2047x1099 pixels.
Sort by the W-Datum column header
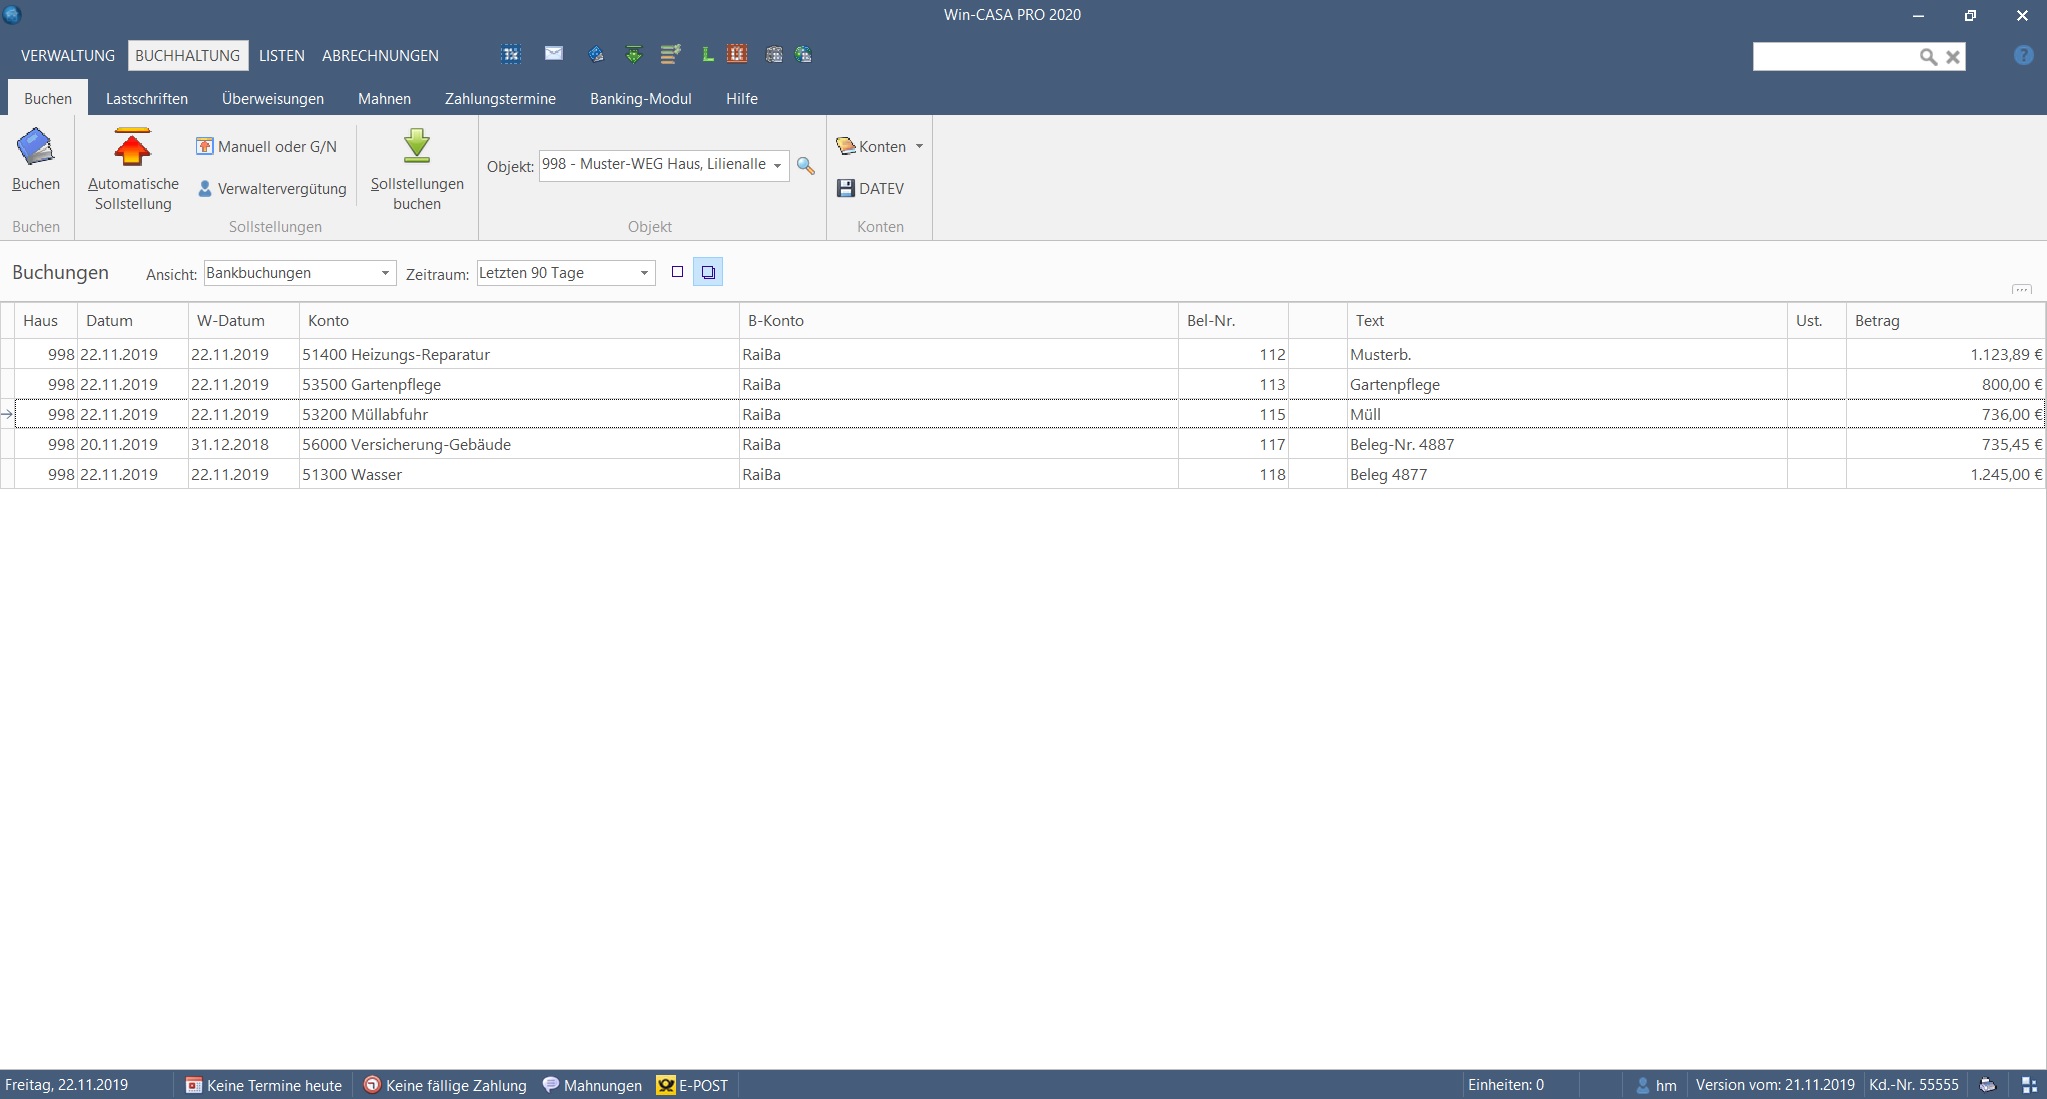tap(244, 321)
